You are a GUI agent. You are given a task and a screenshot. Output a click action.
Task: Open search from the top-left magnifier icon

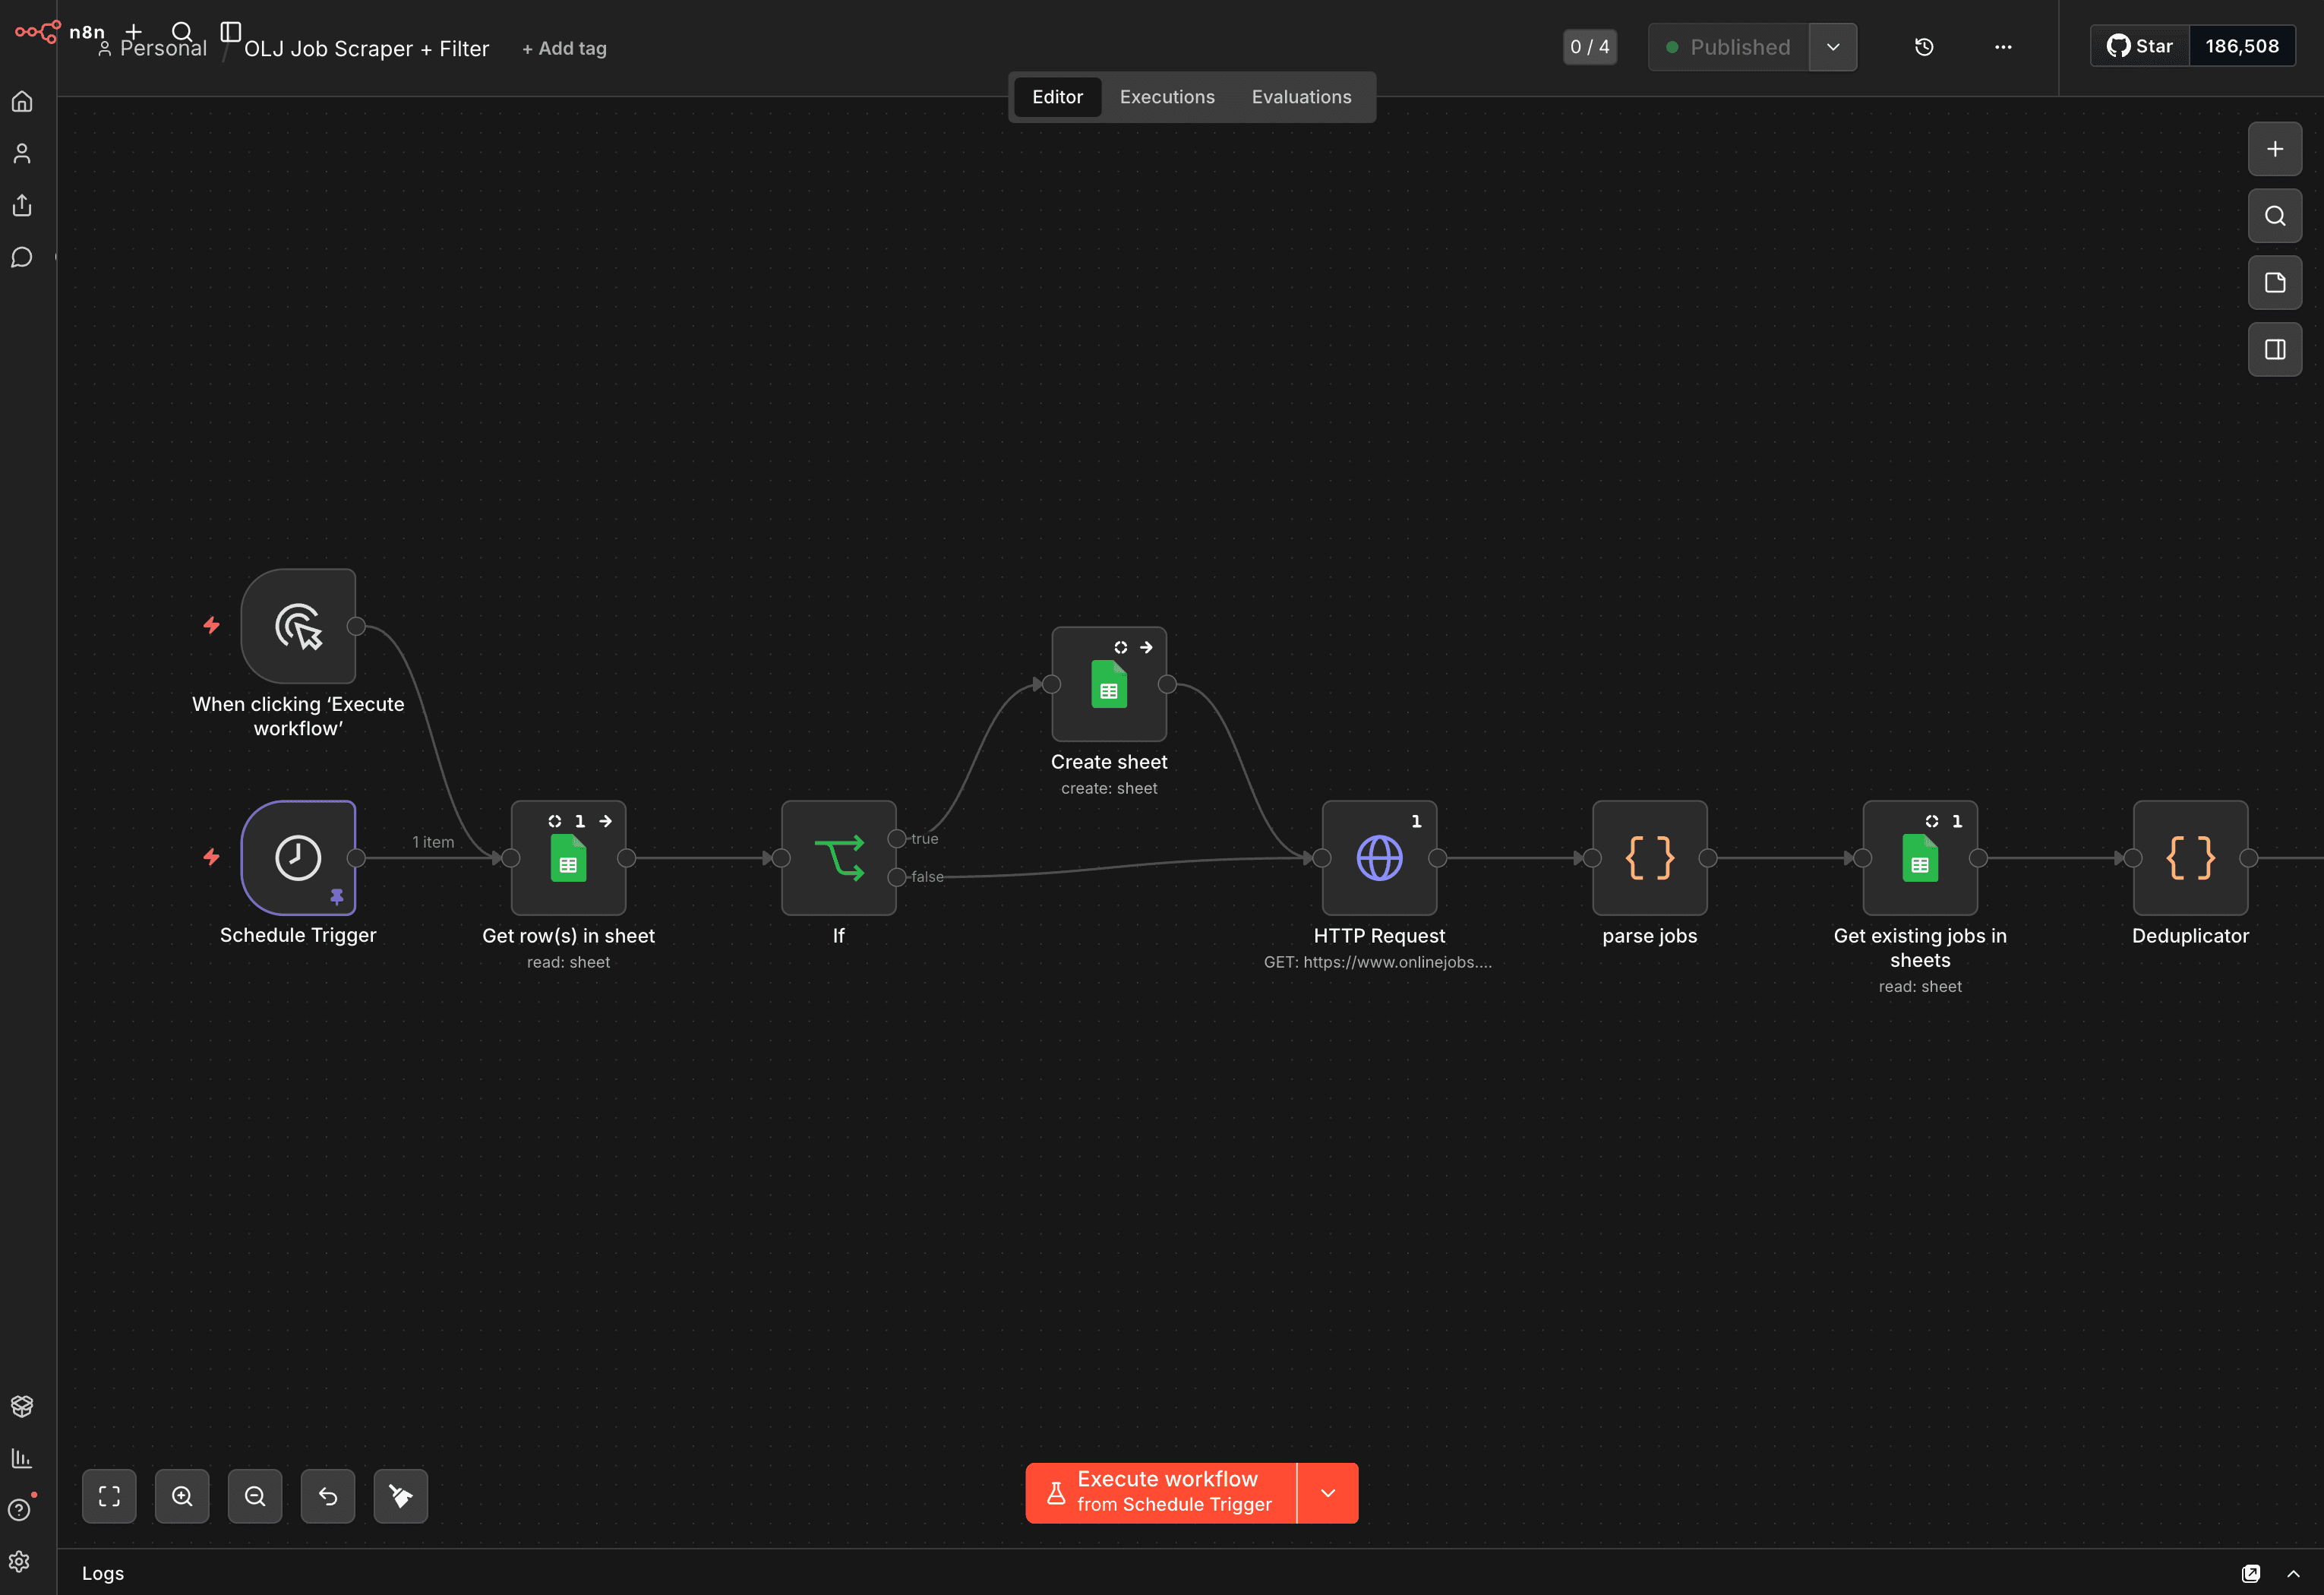[182, 31]
